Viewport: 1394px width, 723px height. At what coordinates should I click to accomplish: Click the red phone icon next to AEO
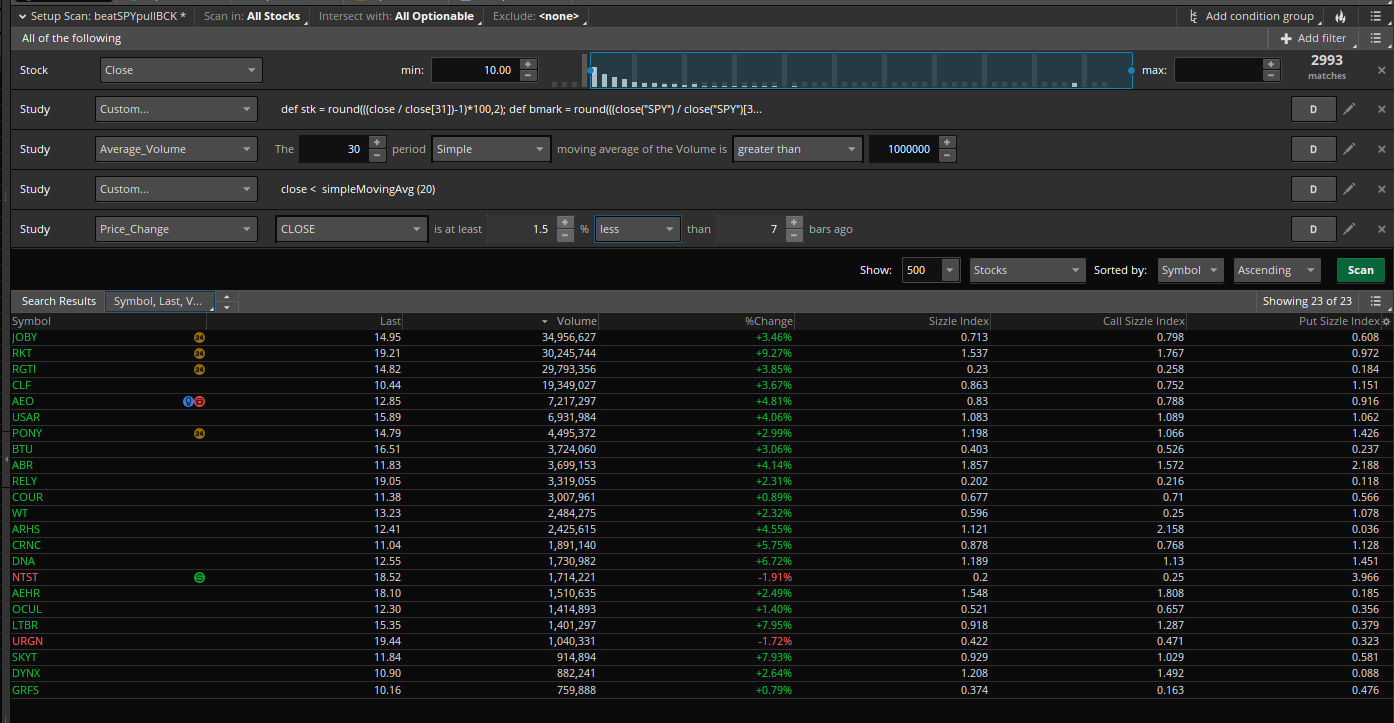[x=200, y=401]
